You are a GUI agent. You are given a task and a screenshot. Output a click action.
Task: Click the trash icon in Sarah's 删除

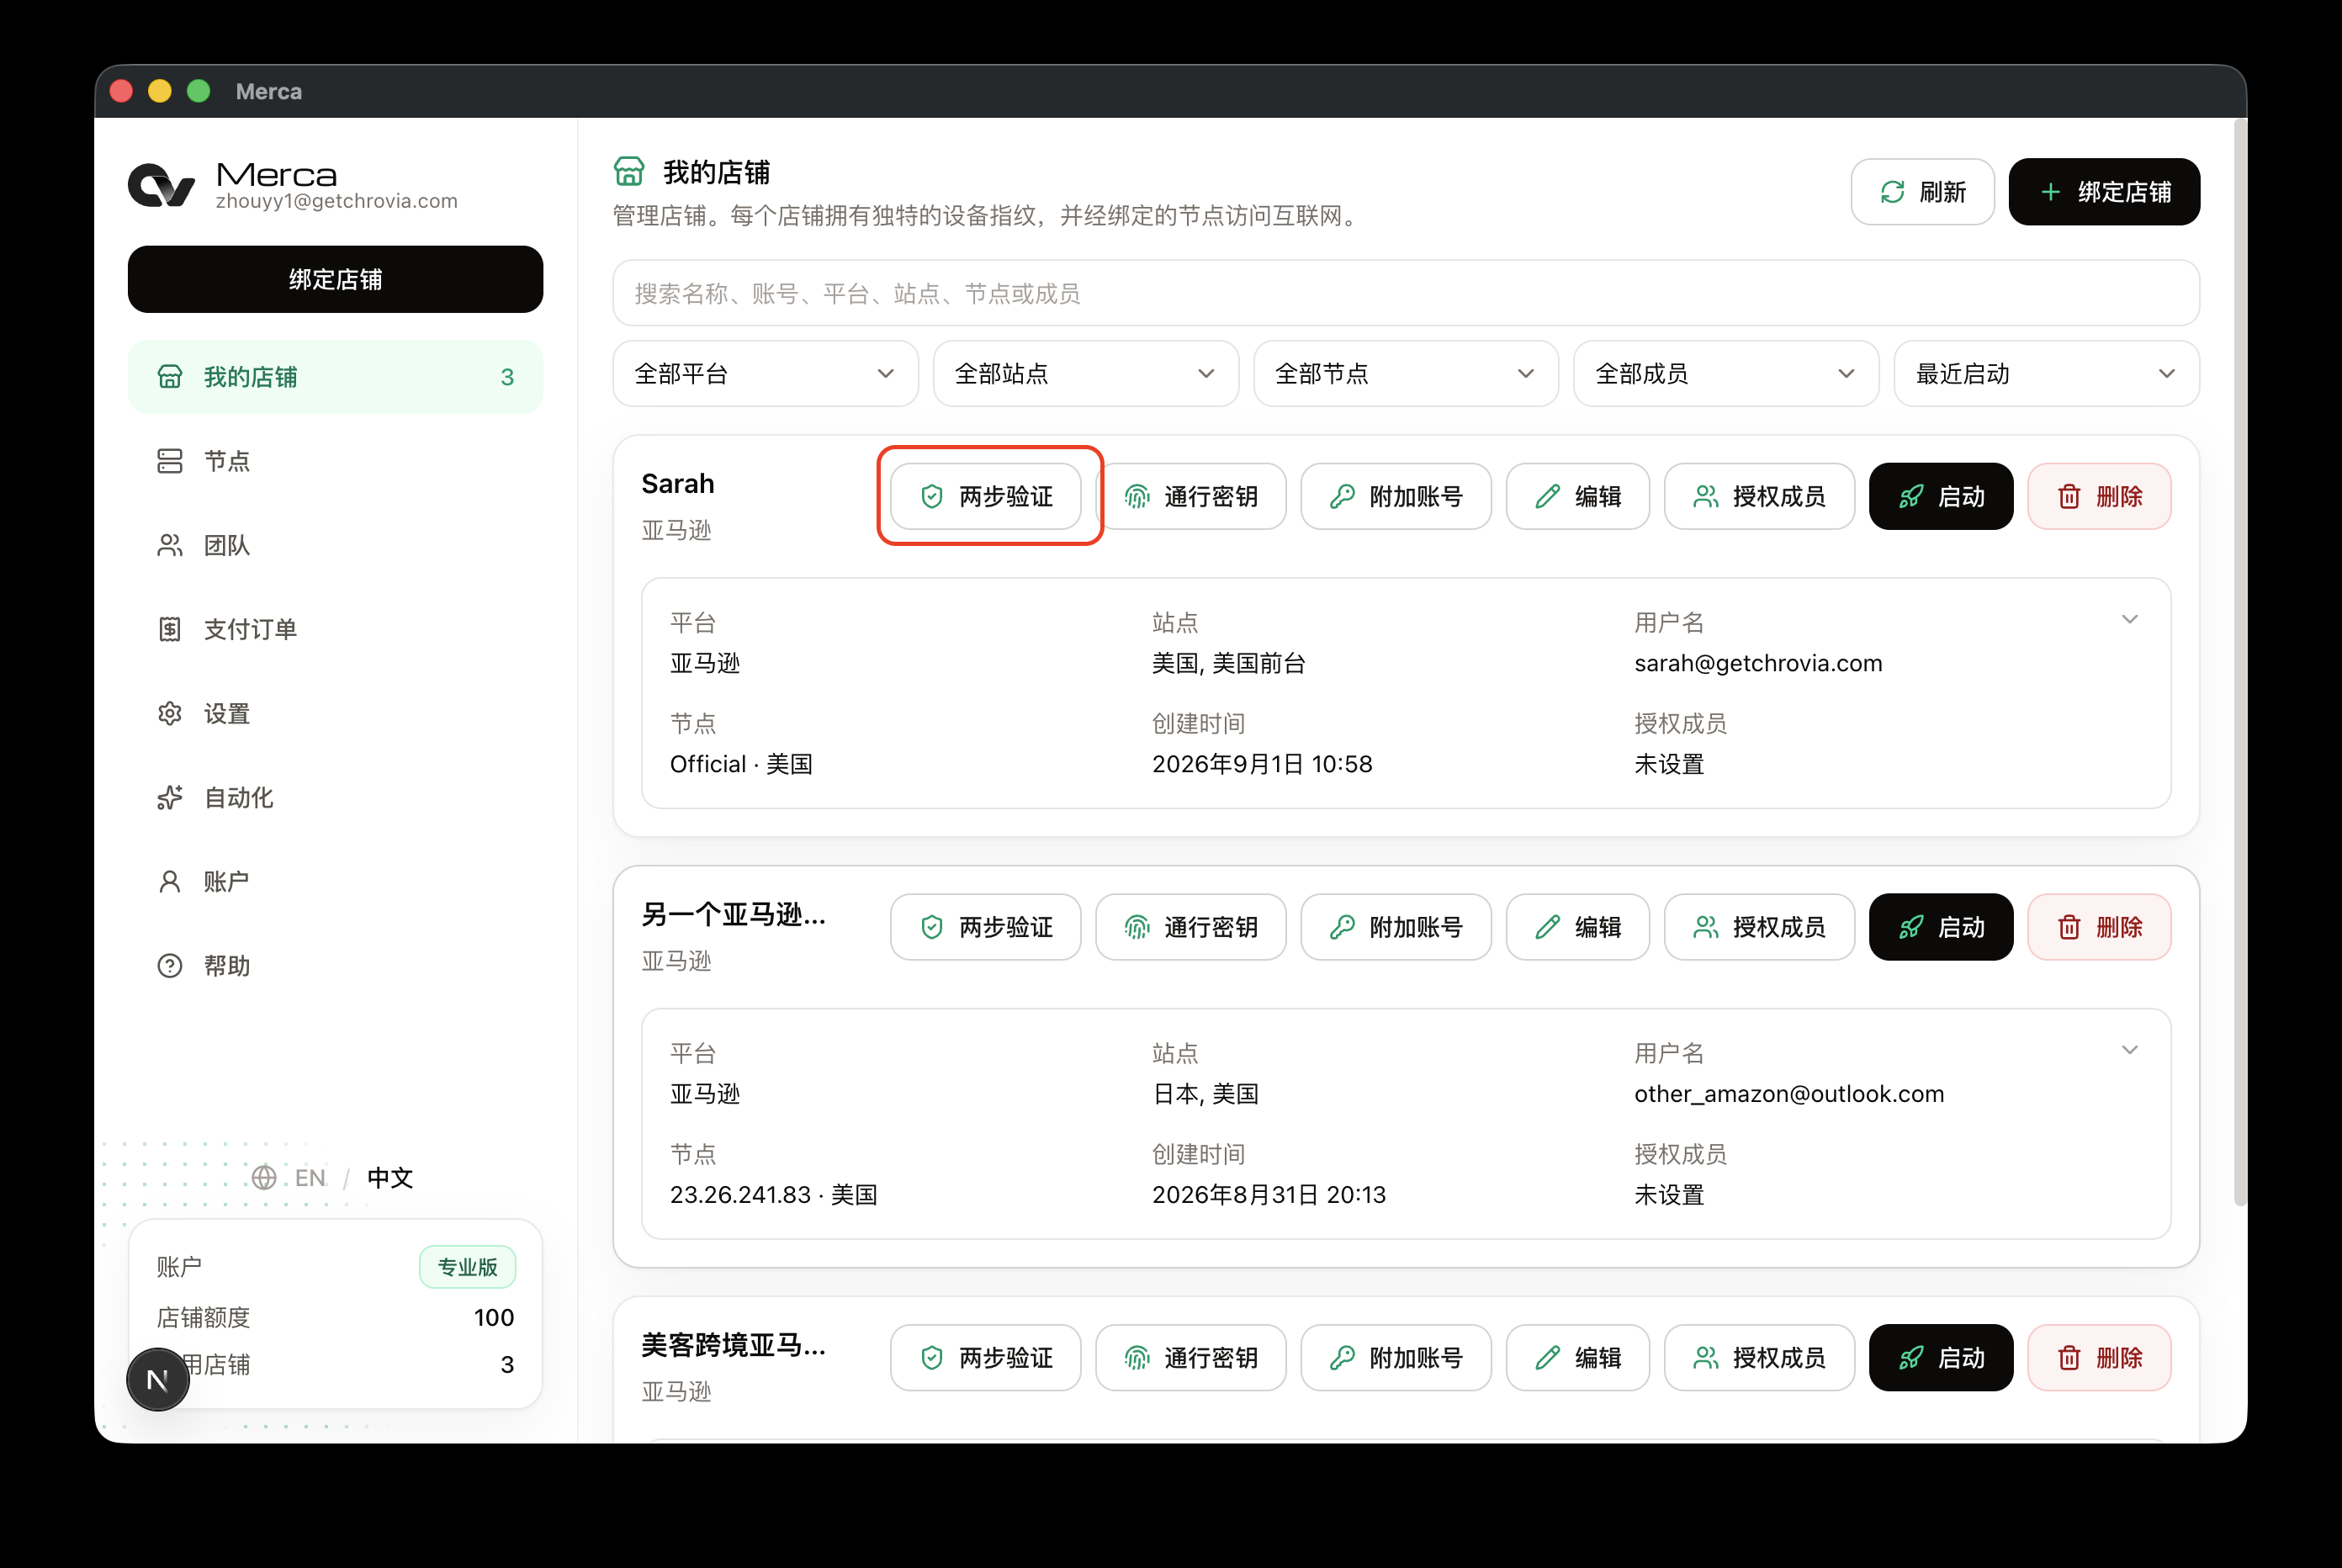point(2069,496)
